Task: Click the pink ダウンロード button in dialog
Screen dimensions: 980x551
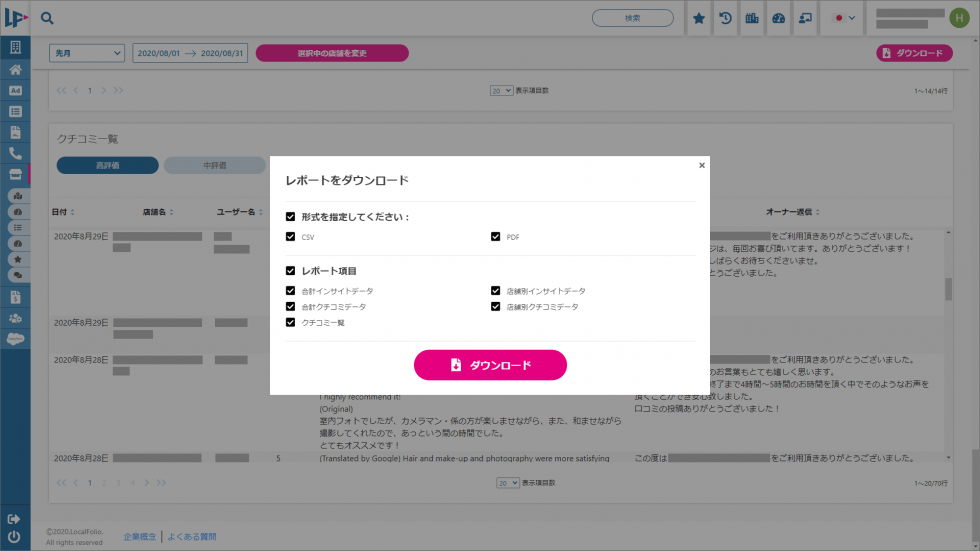Action: tap(490, 365)
